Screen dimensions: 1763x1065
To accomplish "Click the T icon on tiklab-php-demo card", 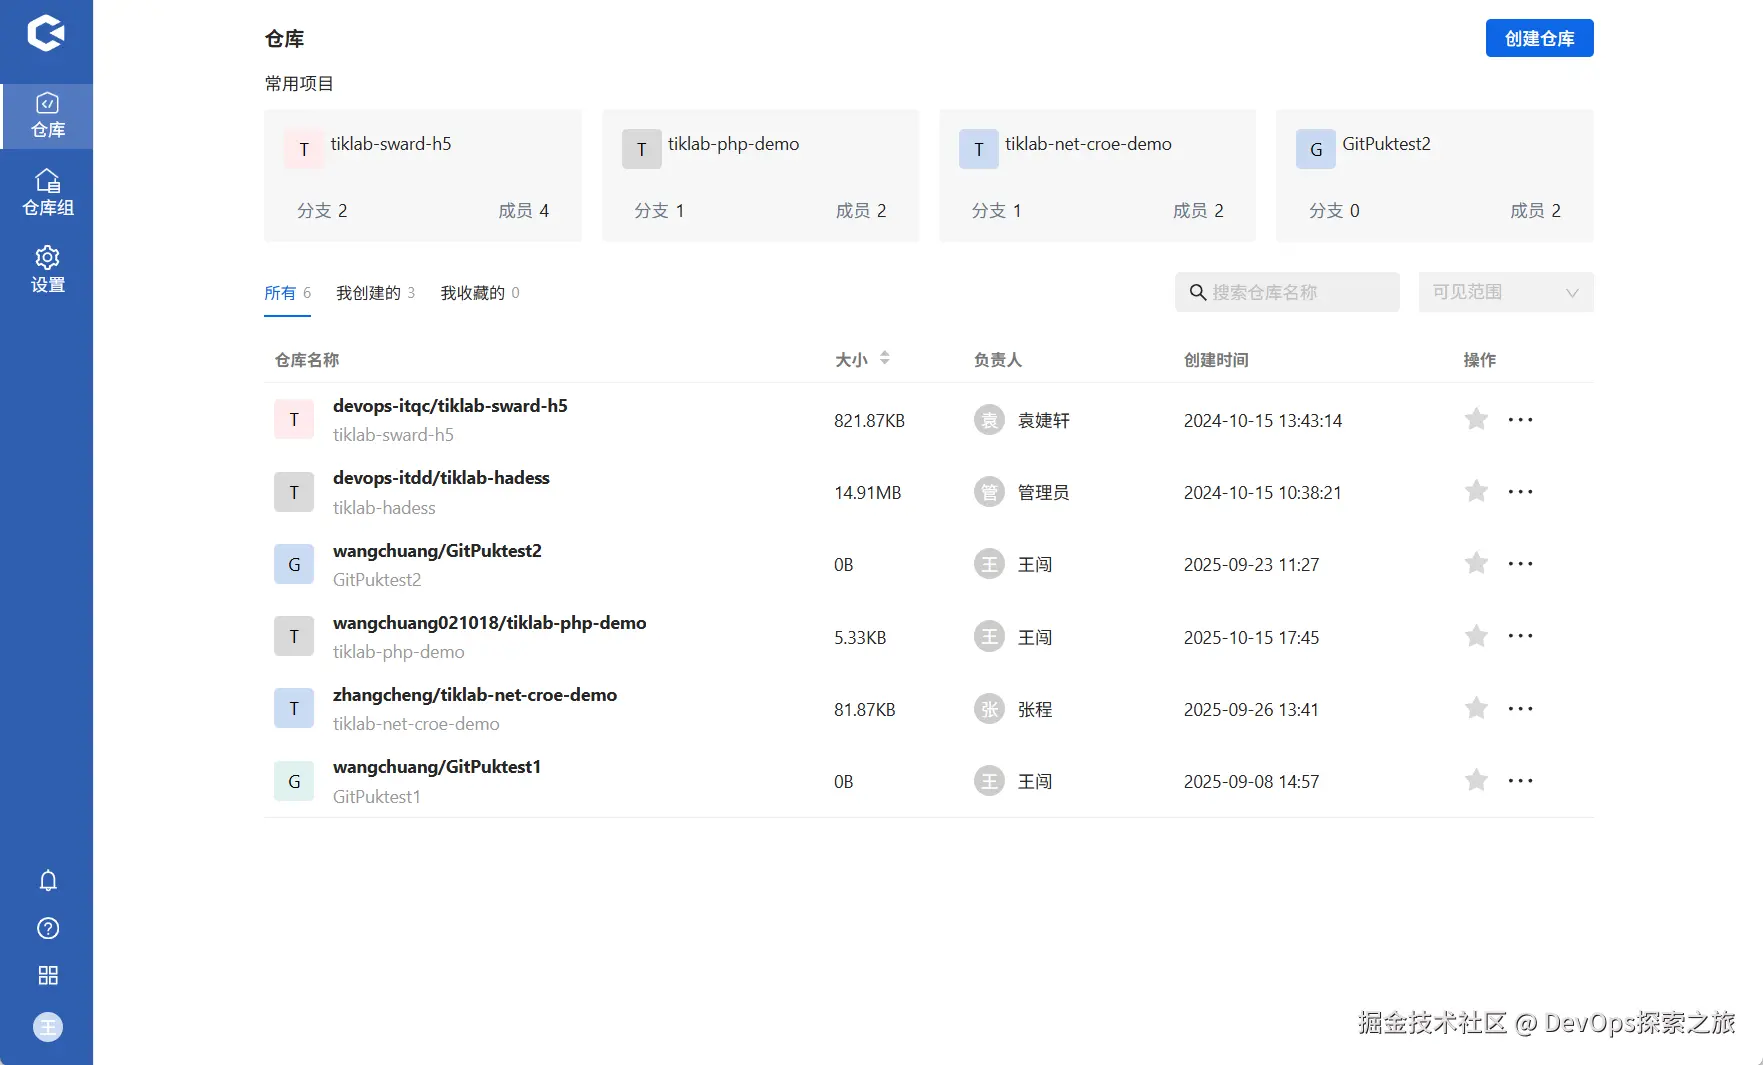I will (x=642, y=149).
